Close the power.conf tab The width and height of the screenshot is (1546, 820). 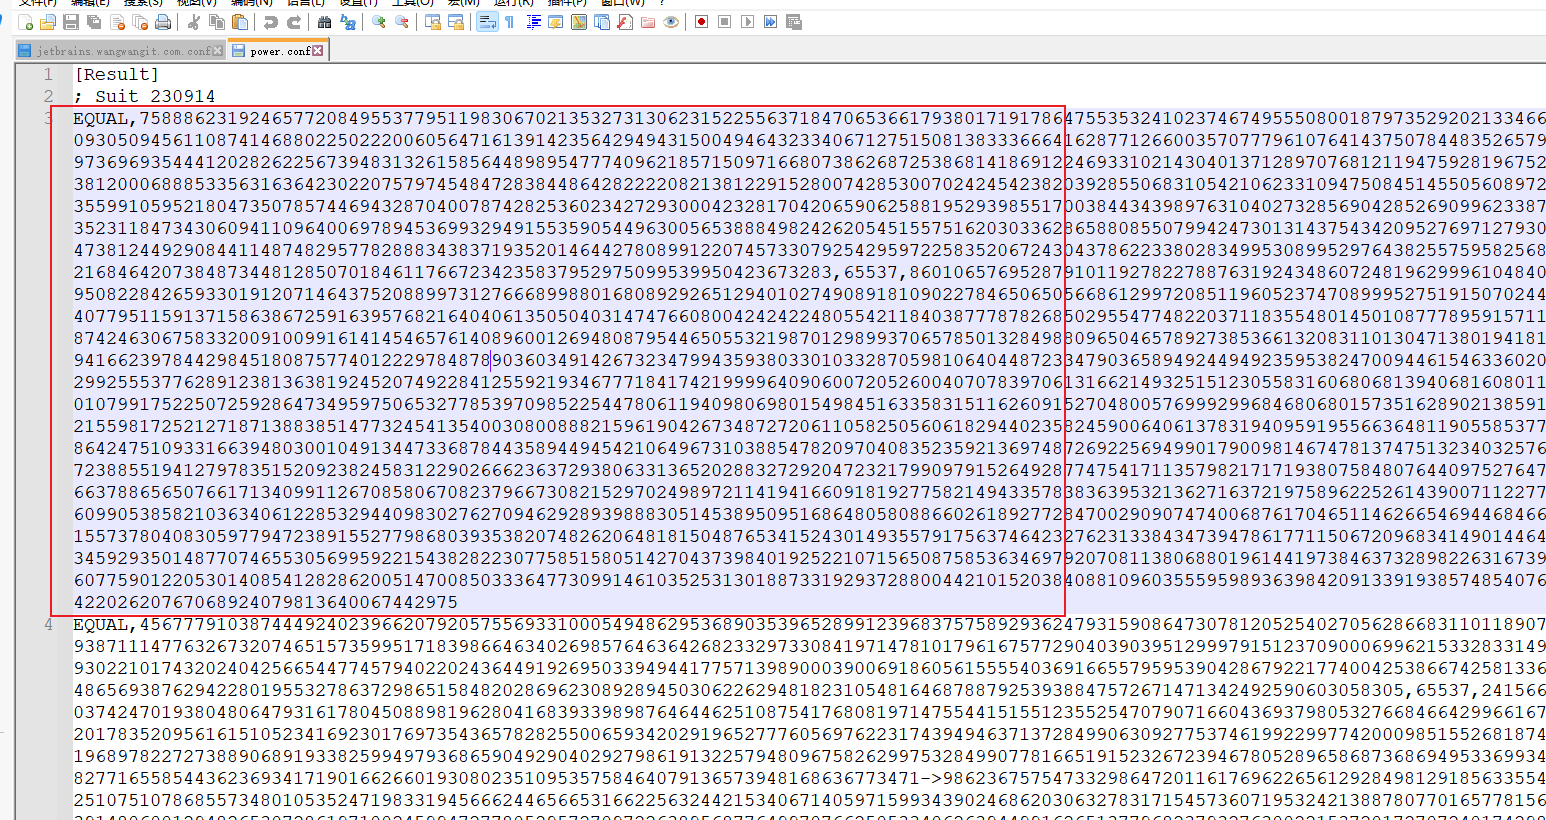click(x=318, y=51)
